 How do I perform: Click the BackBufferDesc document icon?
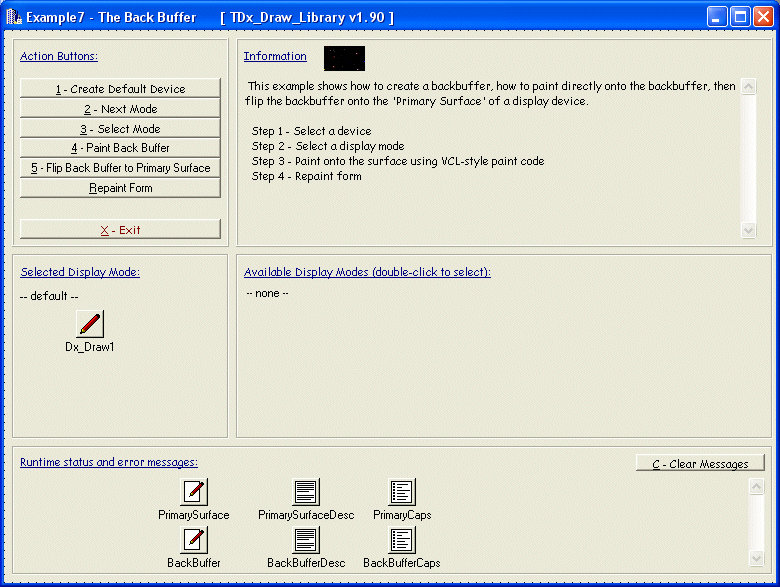[305, 540]
